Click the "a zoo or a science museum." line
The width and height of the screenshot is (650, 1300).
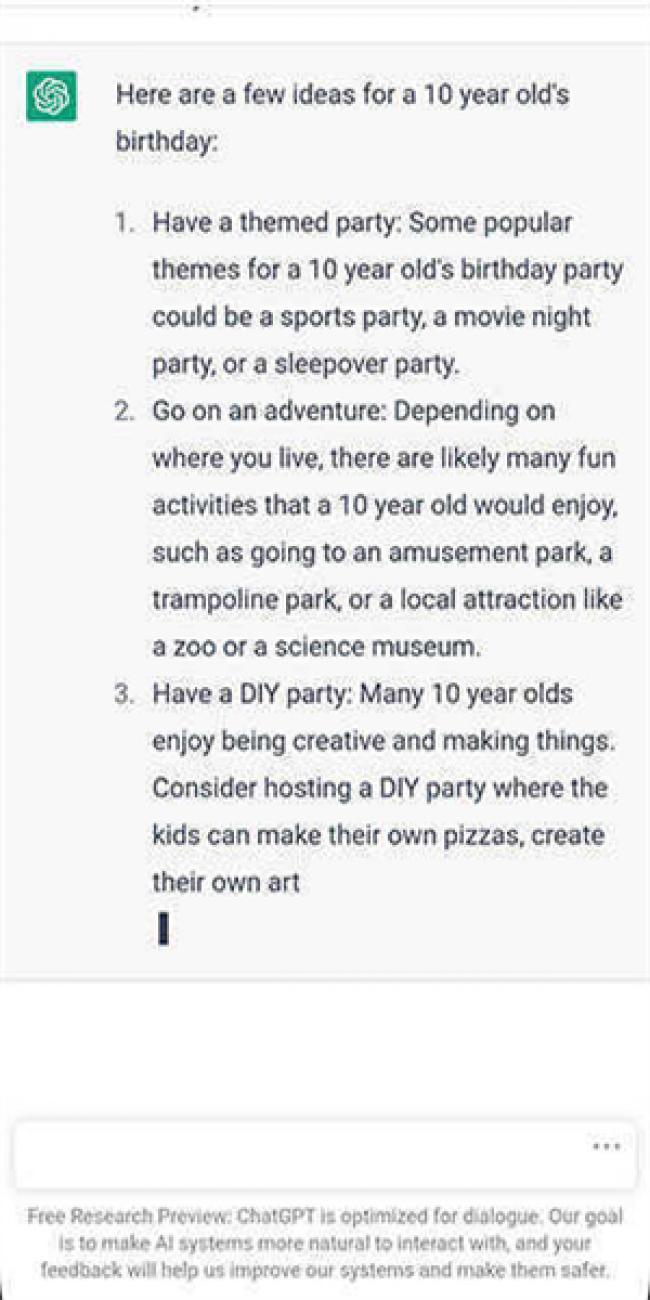point(316,646)
